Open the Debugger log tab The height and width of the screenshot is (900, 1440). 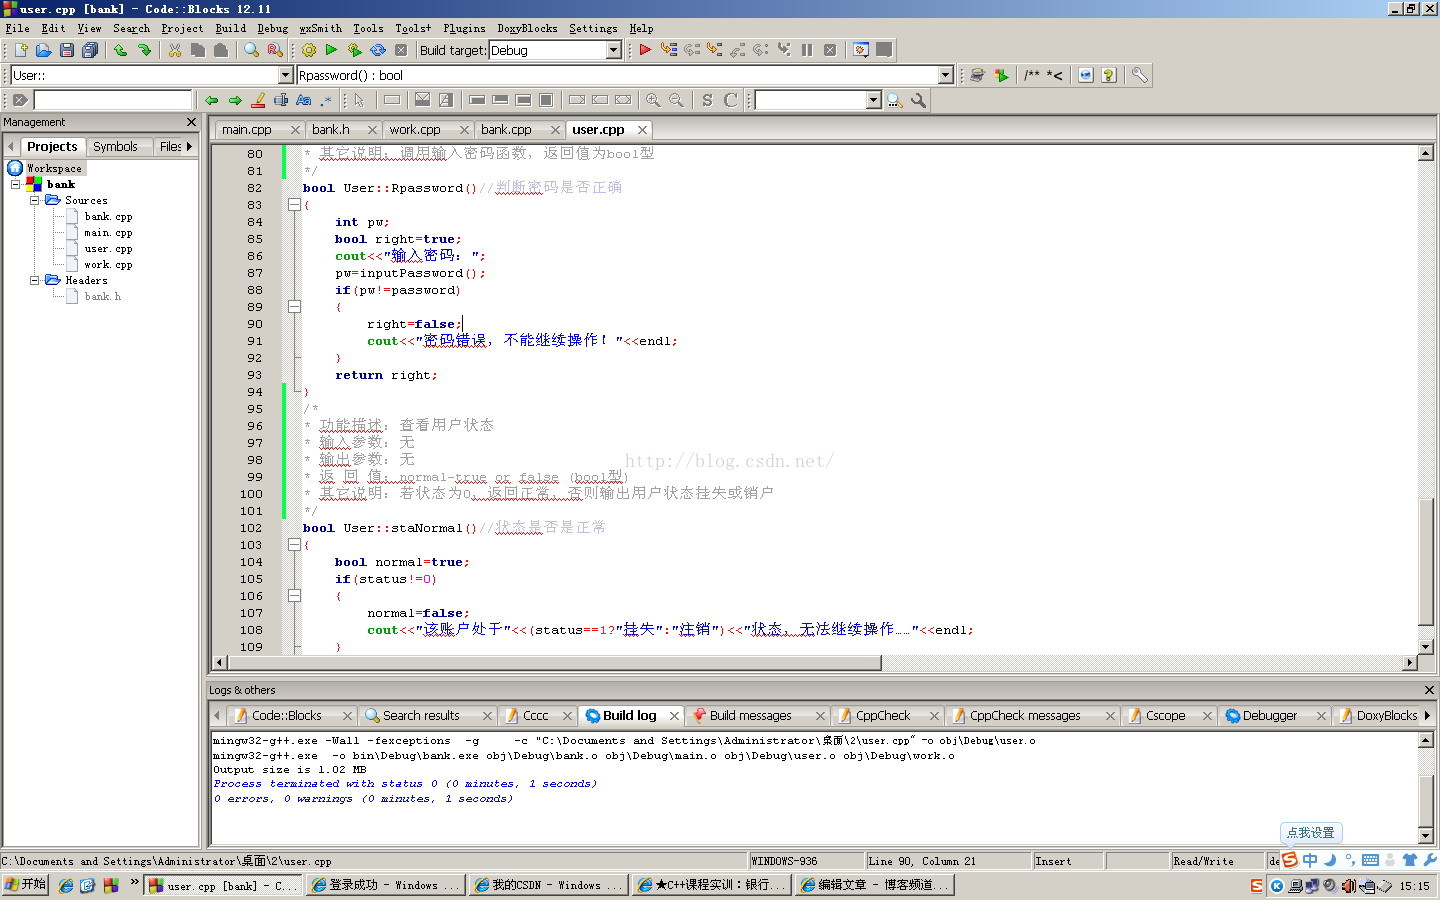pos(1269,715)
